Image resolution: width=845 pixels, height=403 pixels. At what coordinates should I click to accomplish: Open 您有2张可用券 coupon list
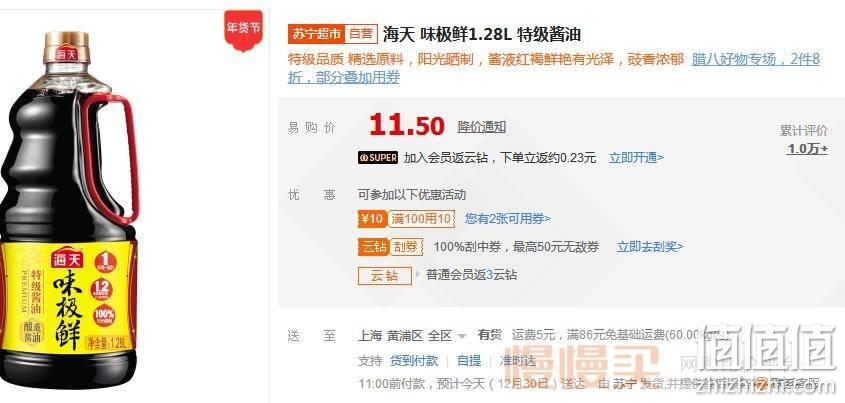tap(508, 219)
